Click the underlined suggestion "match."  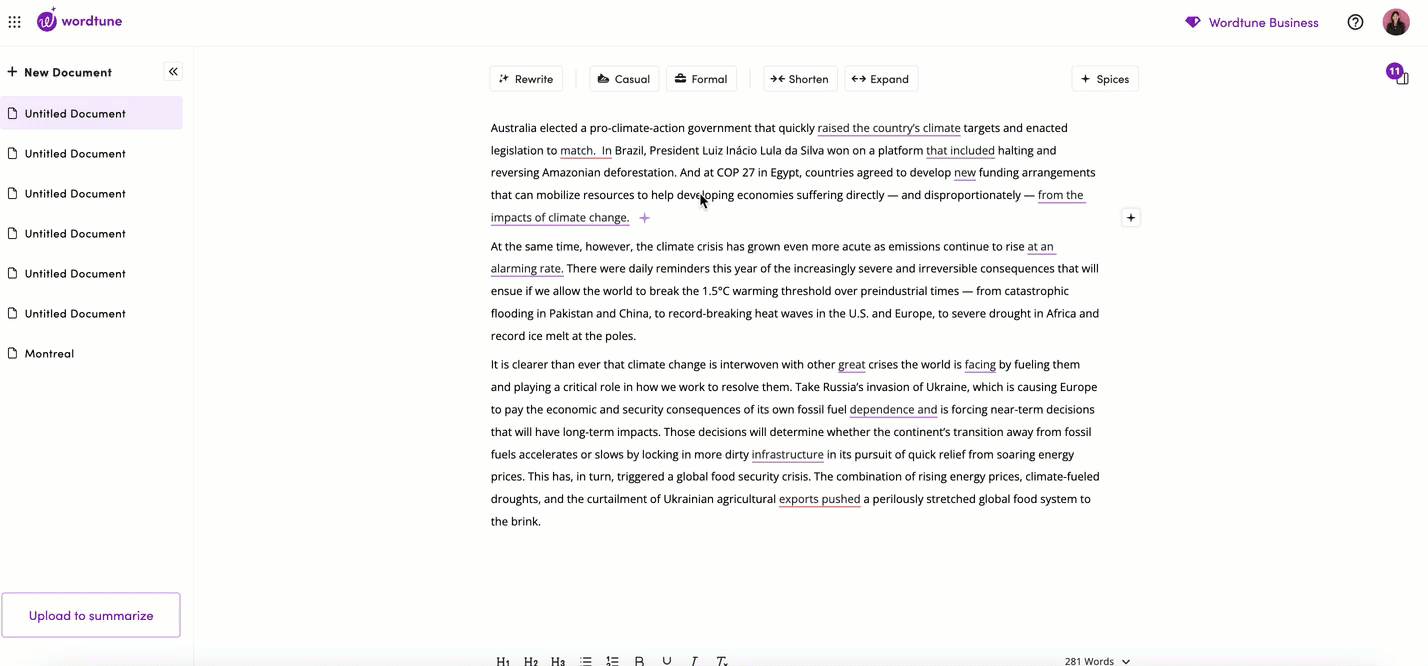click(577, 151)
